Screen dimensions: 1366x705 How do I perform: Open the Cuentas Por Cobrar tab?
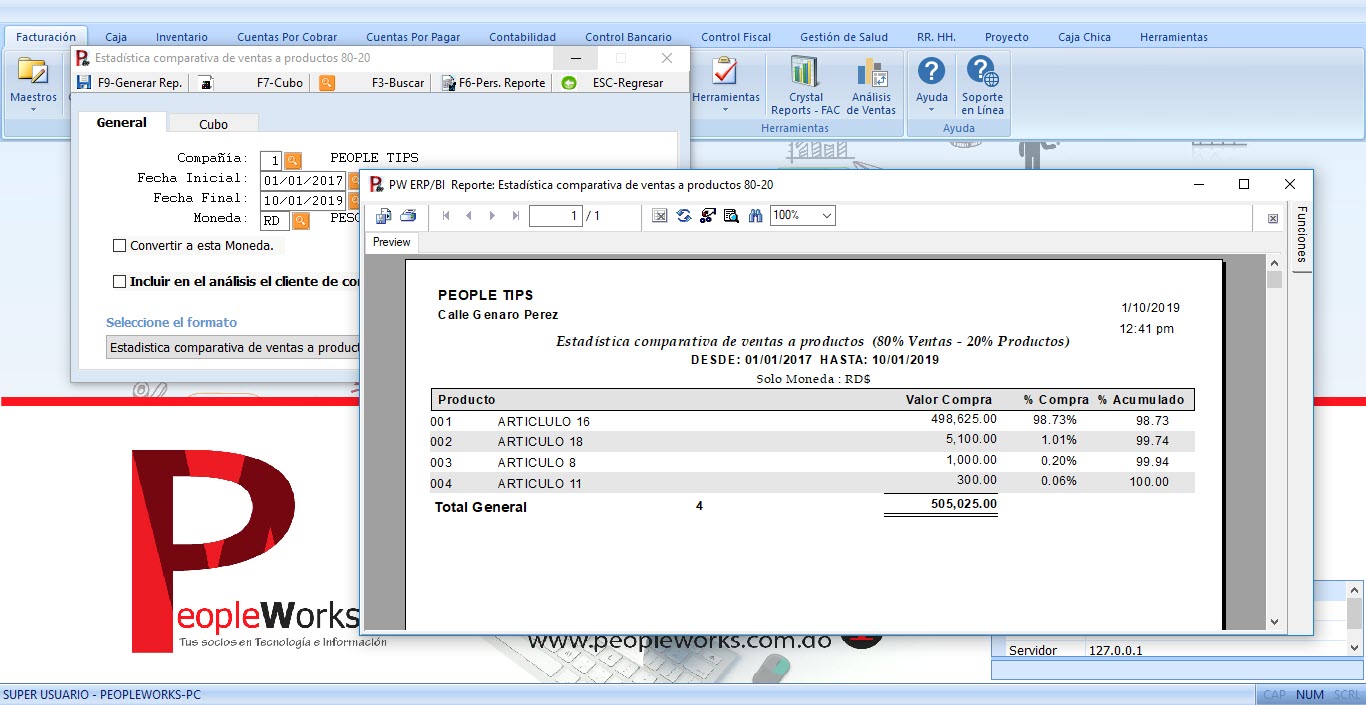[x=287, y=37]
